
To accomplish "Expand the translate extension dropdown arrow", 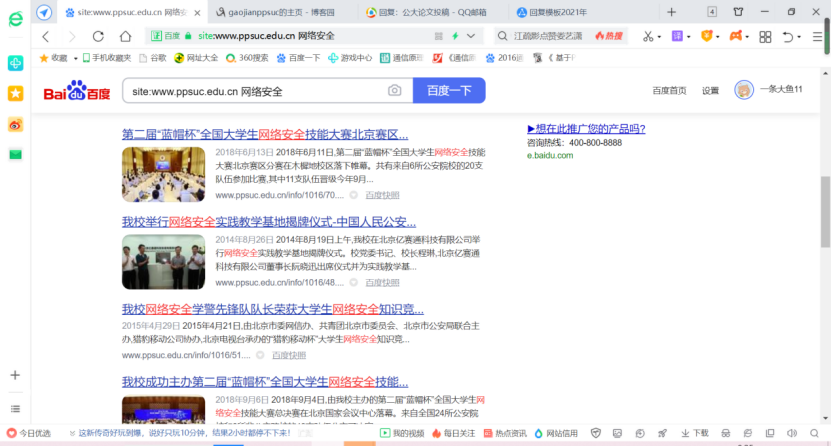I will click(x=688, y=37).
